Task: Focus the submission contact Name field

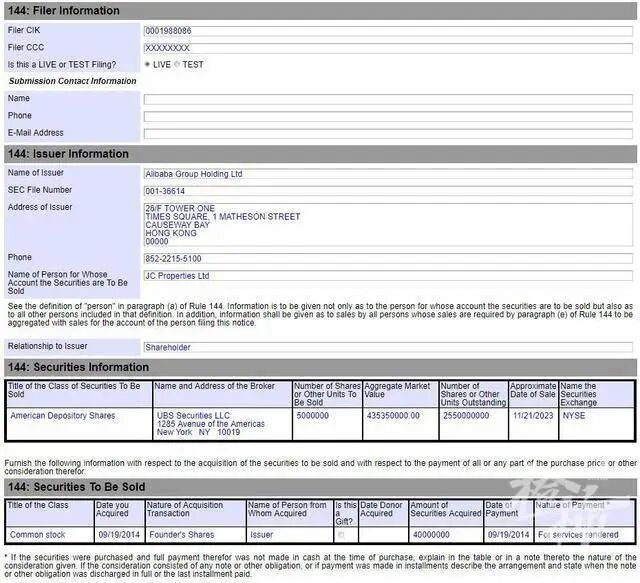Action: tap(388, 99)
